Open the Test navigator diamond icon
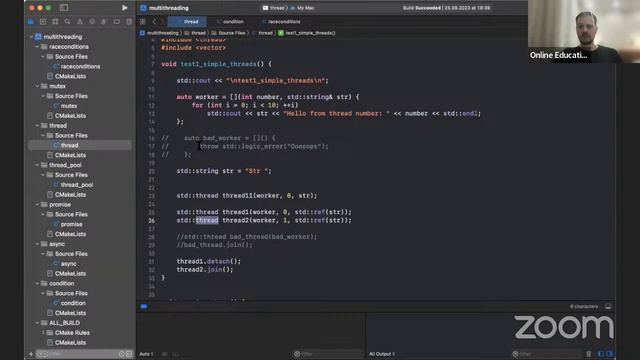The height and width of the screenshot is (360, 640). (x=92, y=22)
